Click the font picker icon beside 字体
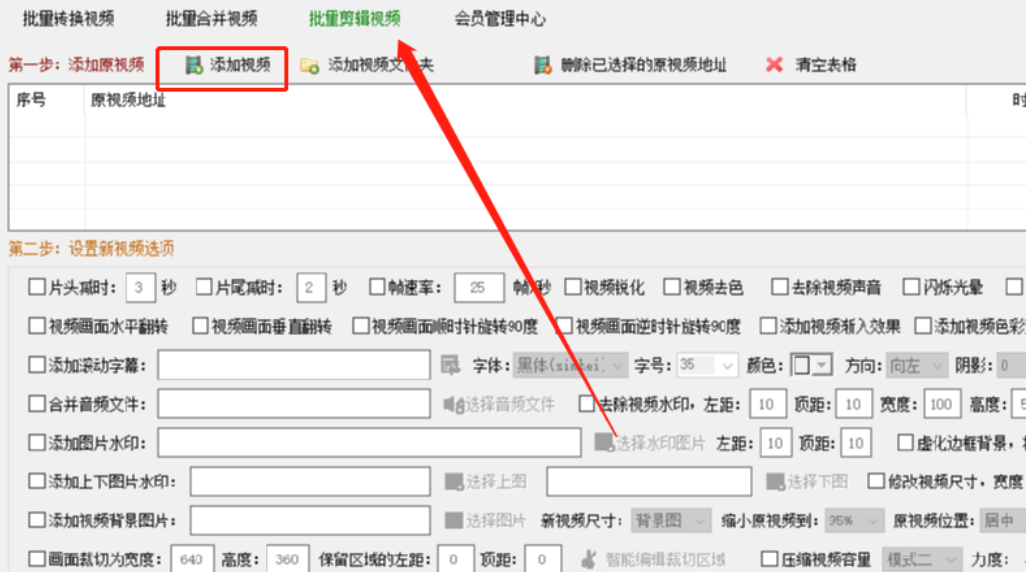 pos(450,365)
